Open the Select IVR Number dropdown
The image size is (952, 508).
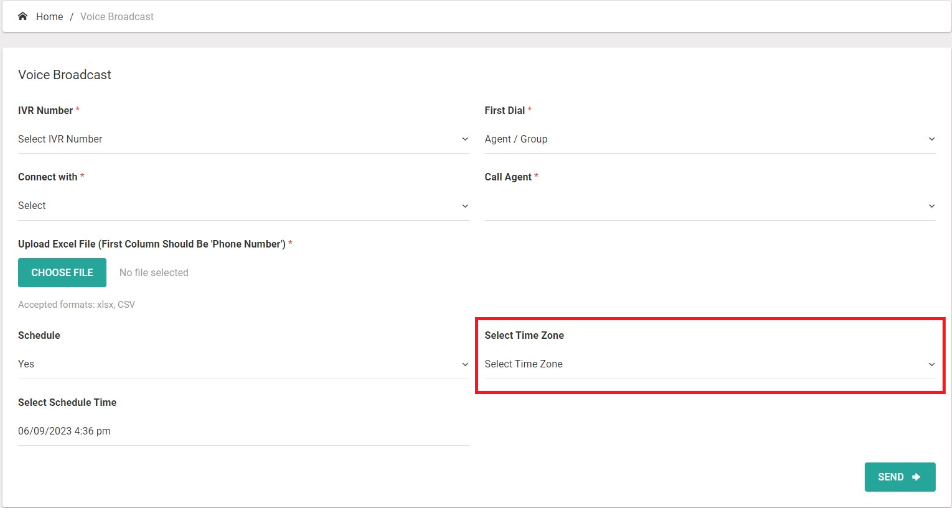pyautogui.click(x=243, y=139)
